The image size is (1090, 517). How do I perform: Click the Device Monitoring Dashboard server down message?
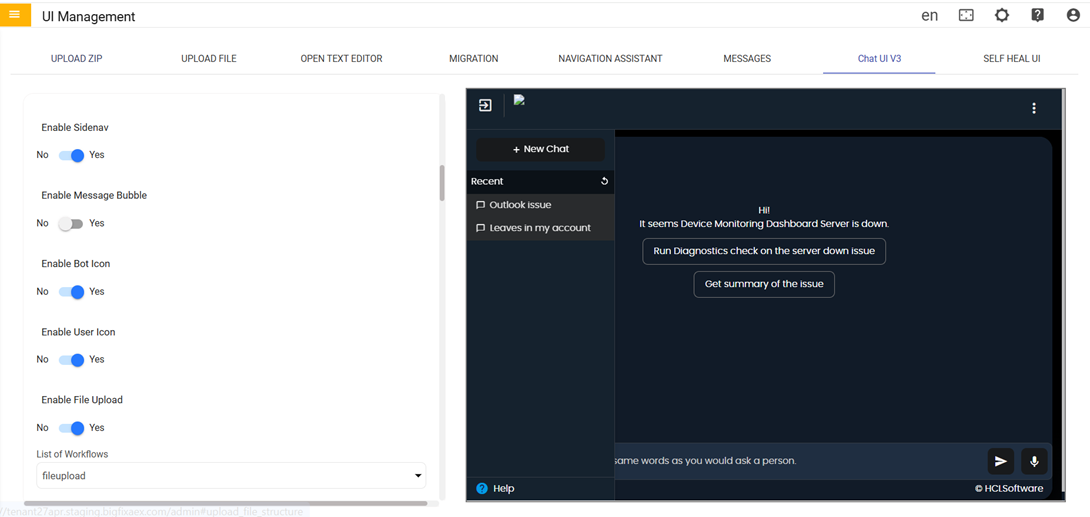click(x=764, y=224)
